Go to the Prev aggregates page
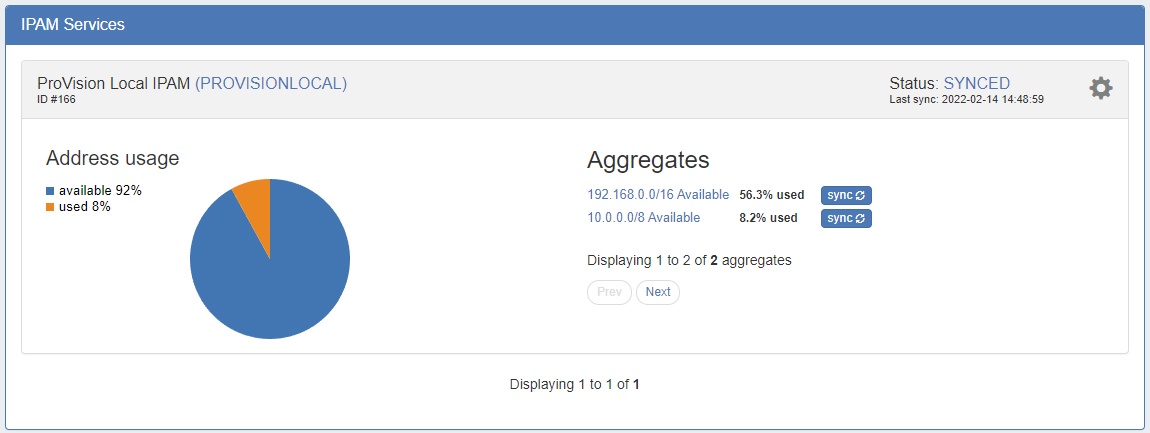This screenshot has height=433, width=1150. [609, 292]
